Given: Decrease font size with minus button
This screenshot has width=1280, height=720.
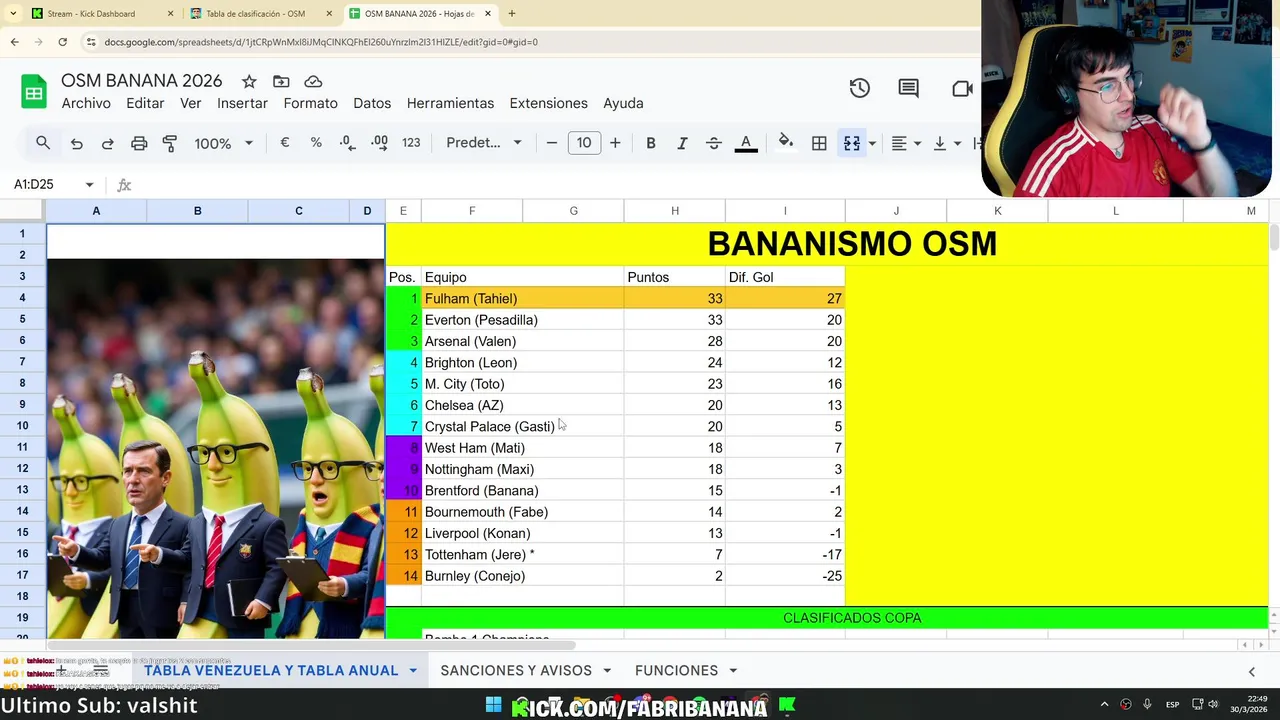Looking at the screenshot, I should tap(551, 143).
